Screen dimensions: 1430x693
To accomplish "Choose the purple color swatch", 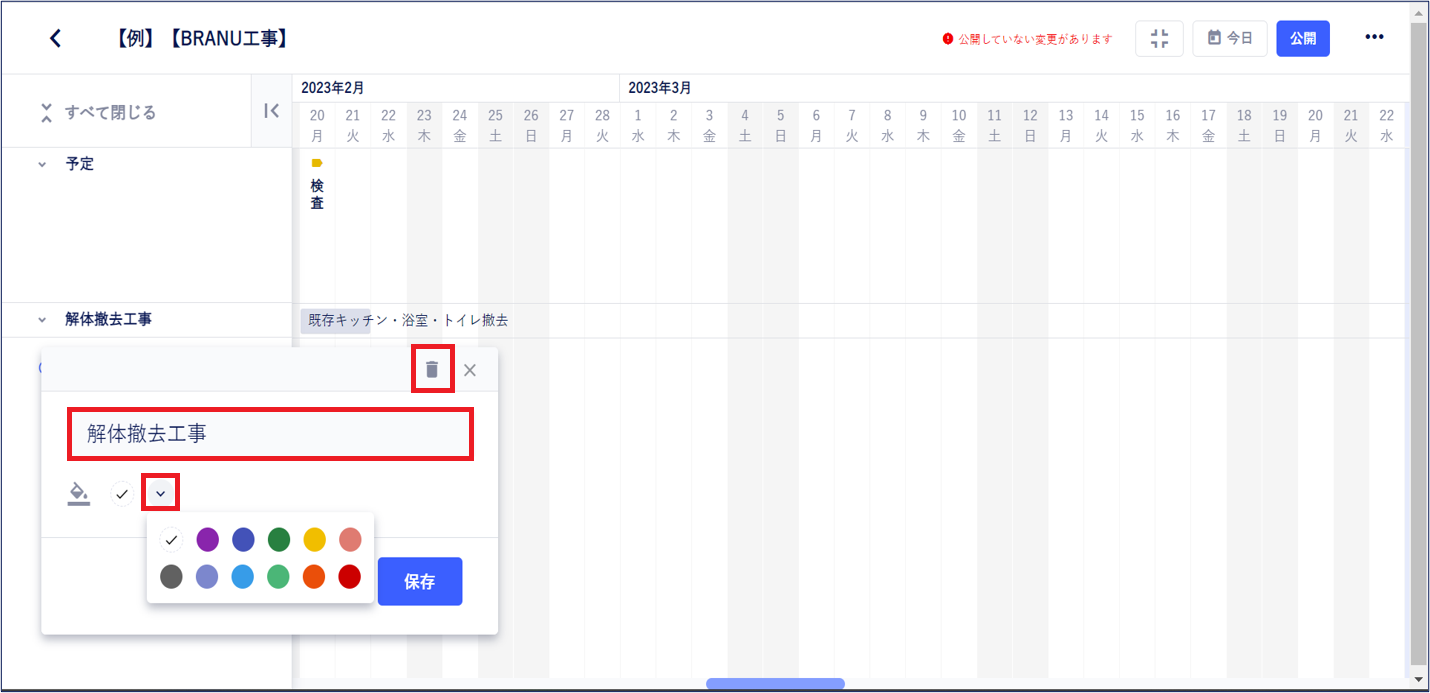I will tap(207, 540).
